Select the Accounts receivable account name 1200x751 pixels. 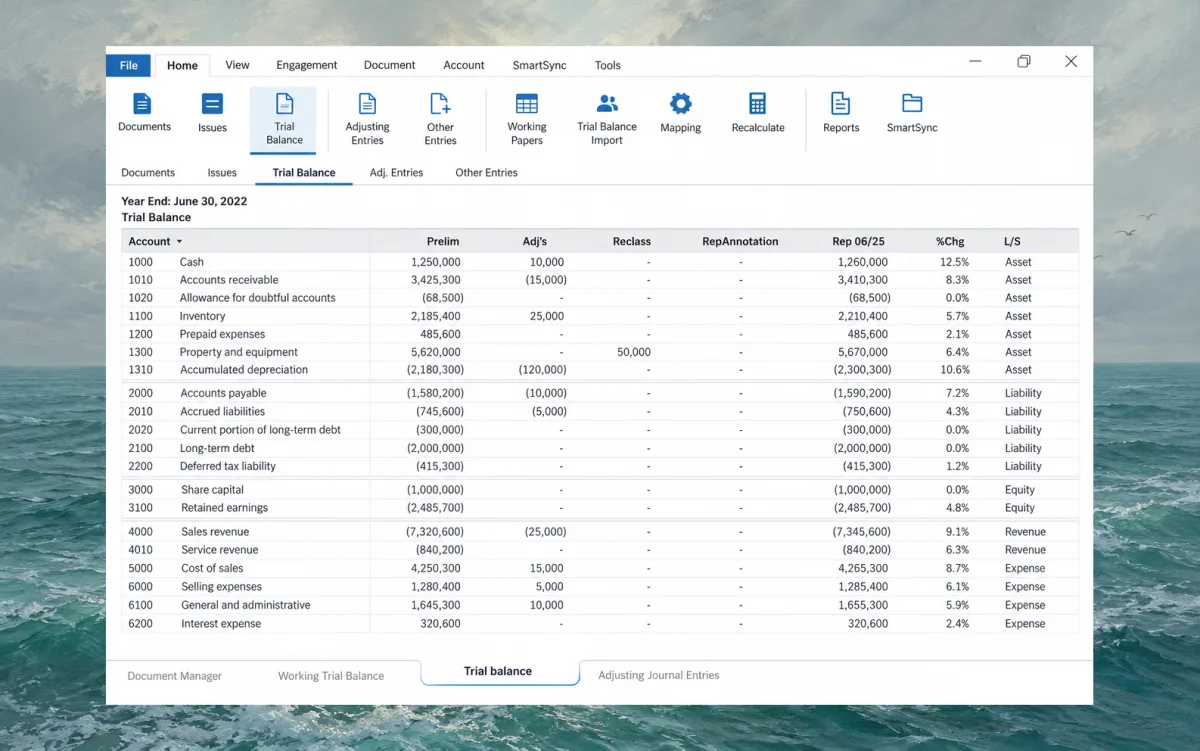click(x=229, y=280)
